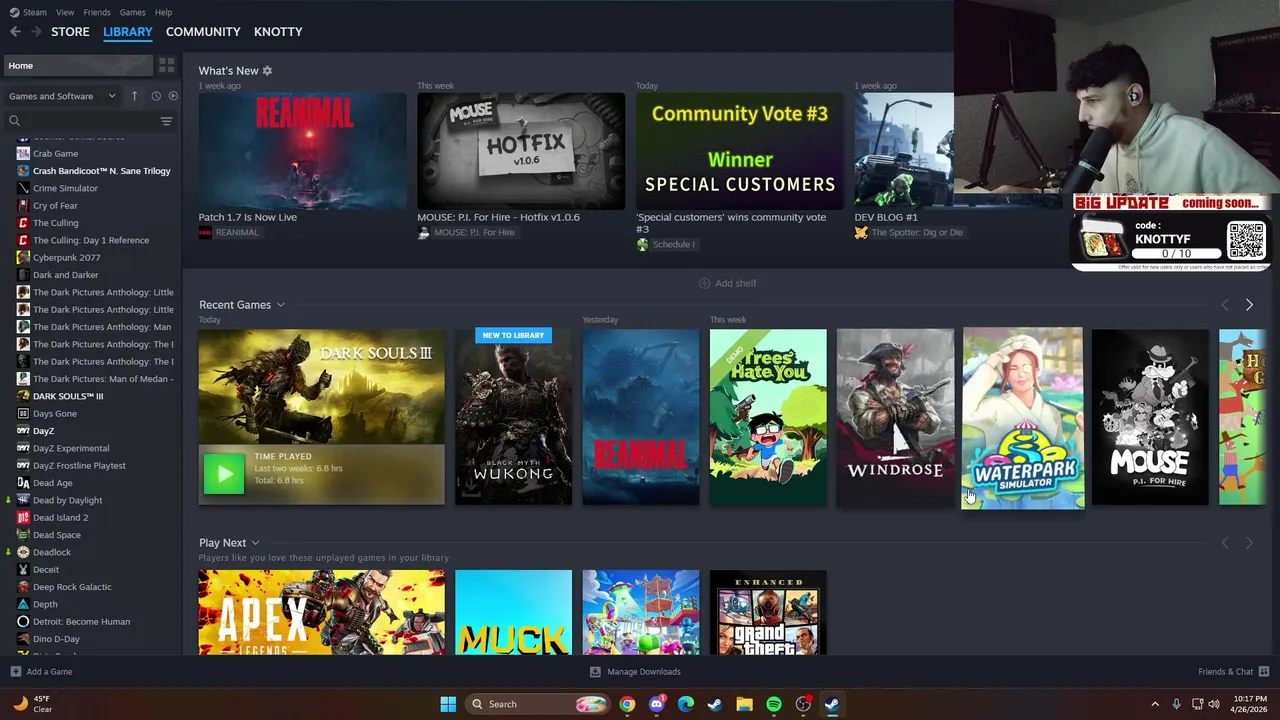Open REANIMAL card in Recent Games
The image size is (1280, 720).
pos(641,417)
